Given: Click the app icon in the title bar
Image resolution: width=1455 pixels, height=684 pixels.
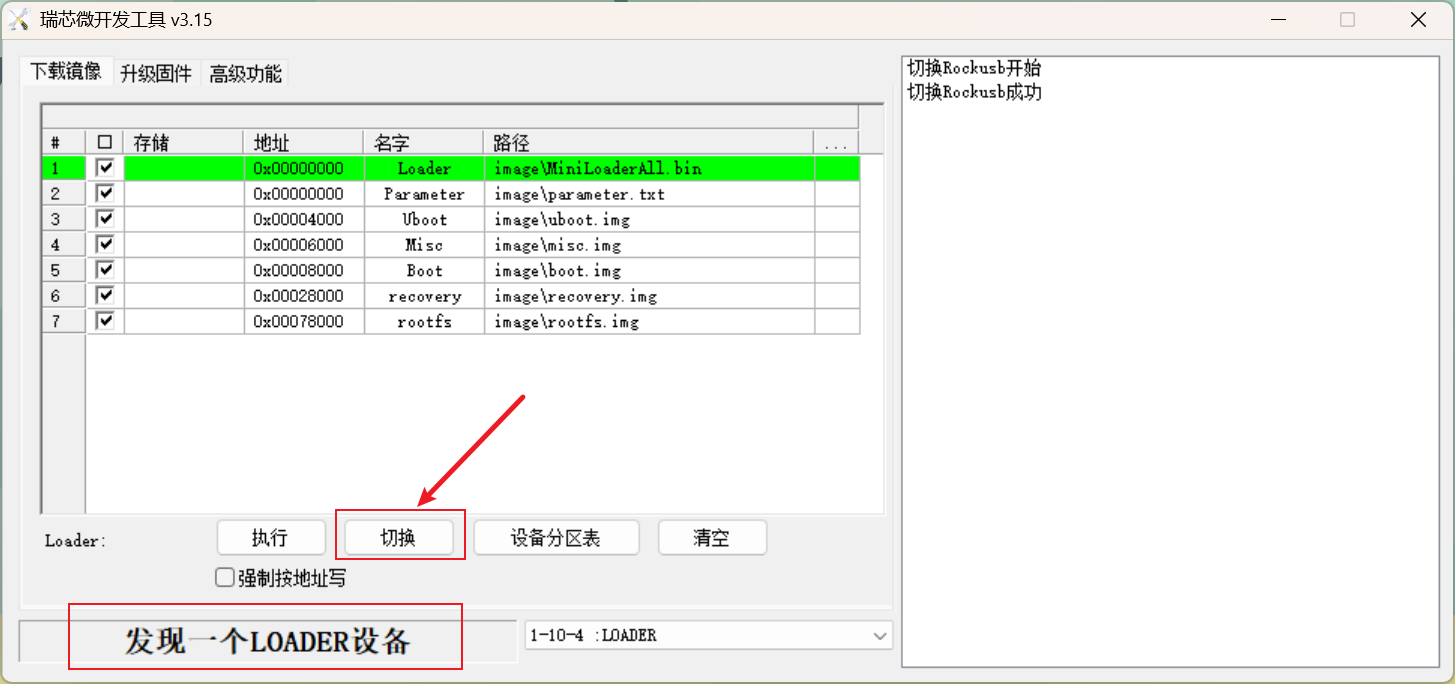Looking at the screenshot, I should [x=19, y=20].
